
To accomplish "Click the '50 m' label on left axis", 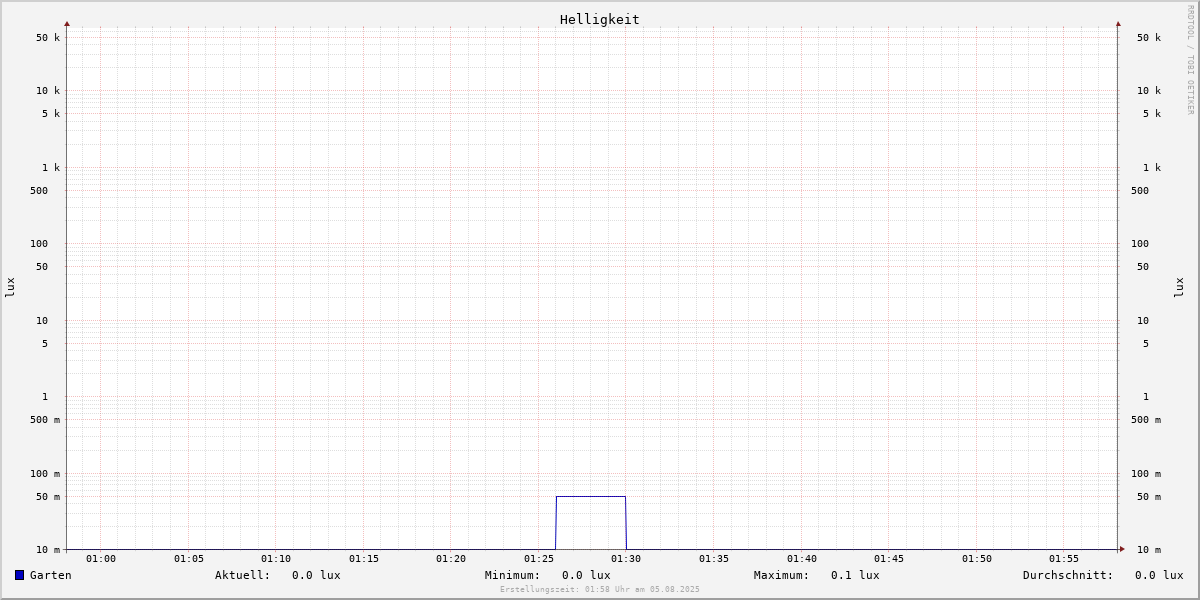I will coord(48,497).
